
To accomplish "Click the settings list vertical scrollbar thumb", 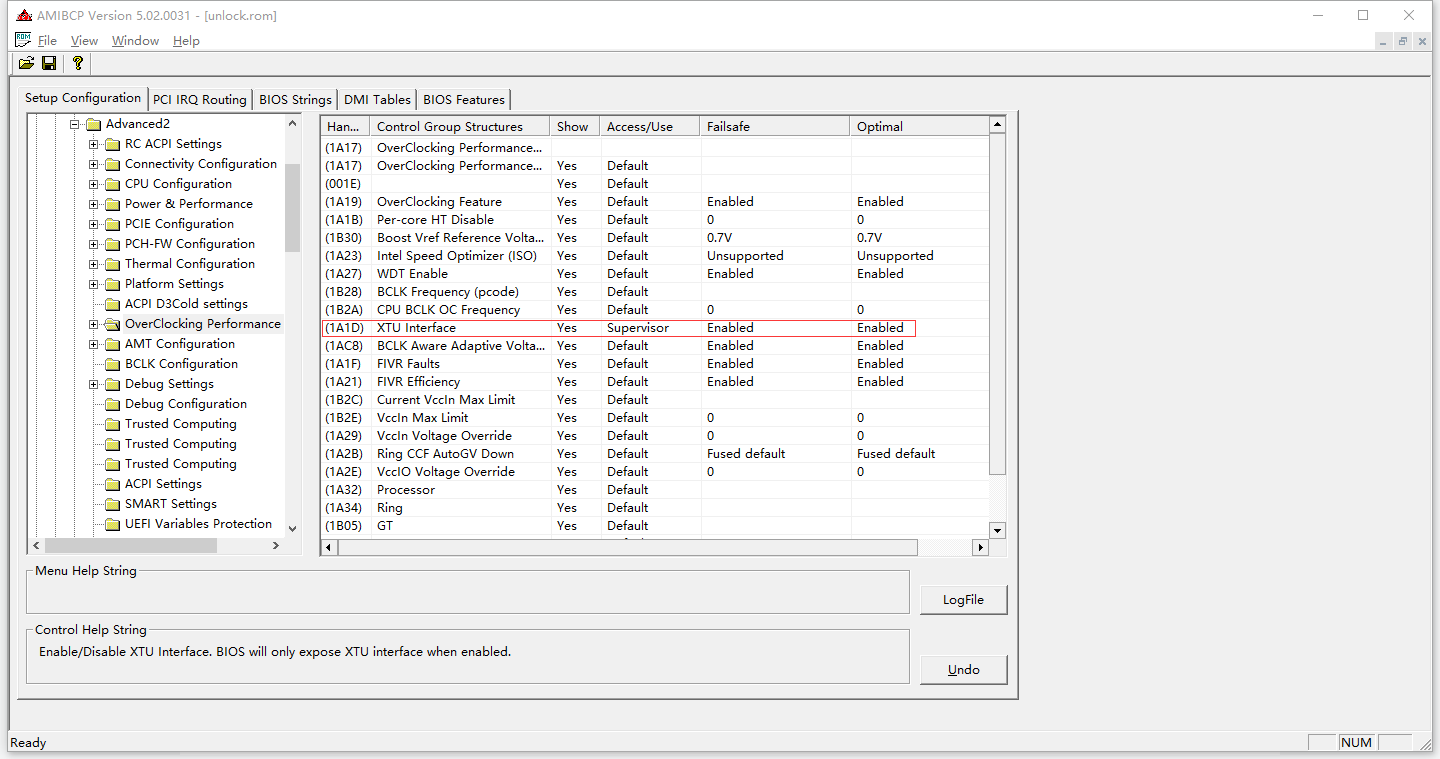I will click(x=997, y=304).
